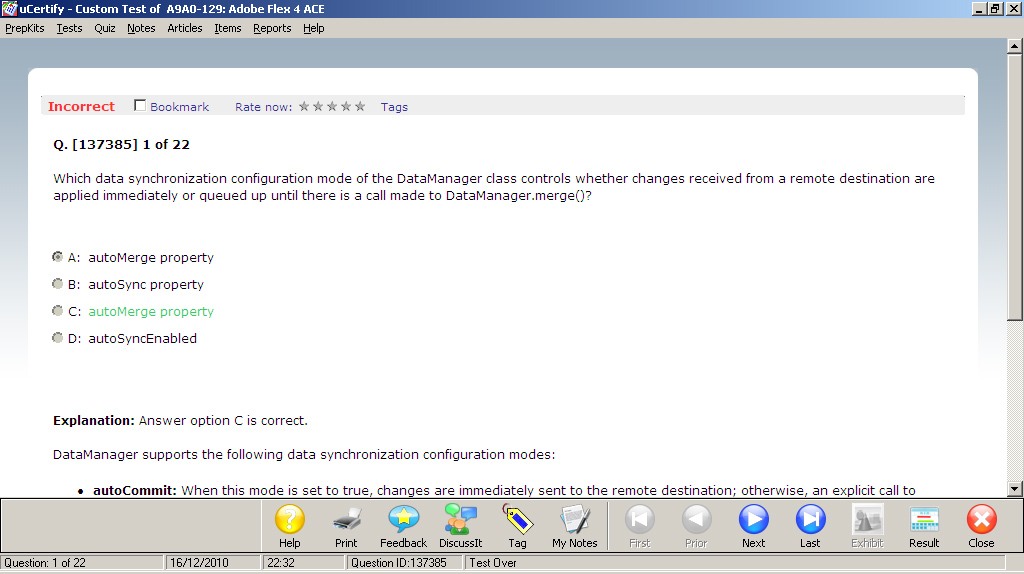Click the scrollbar down arrow
1024x574 pixels.
[x=1014, y=488]
